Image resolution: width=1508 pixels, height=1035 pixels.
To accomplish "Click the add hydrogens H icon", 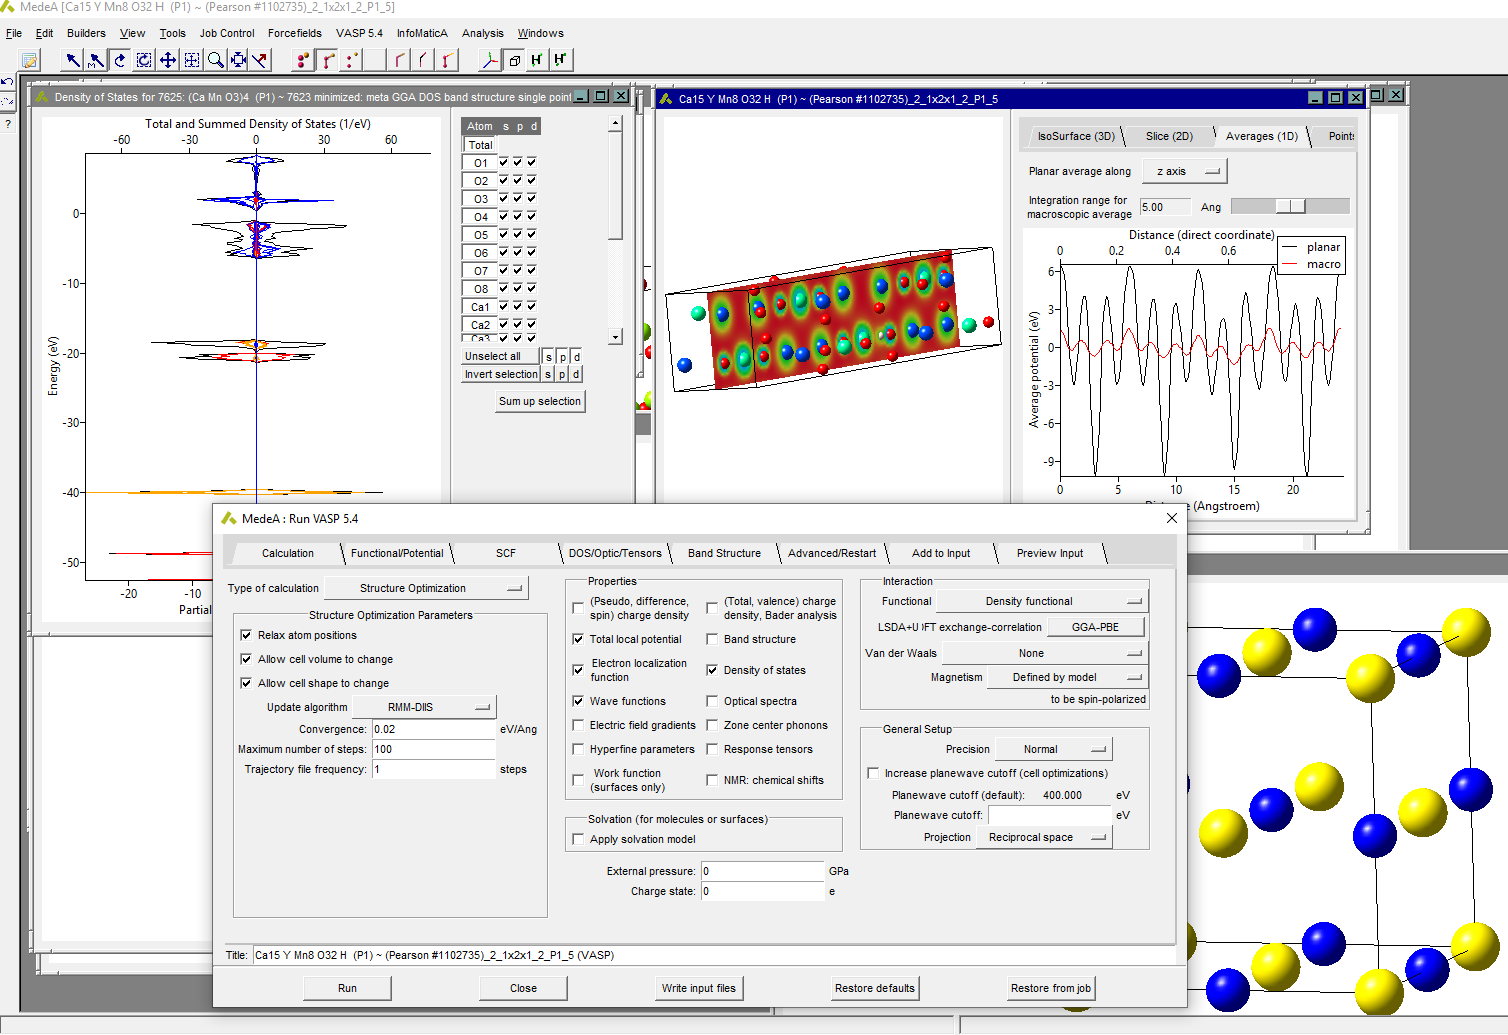I will [536, 60].
